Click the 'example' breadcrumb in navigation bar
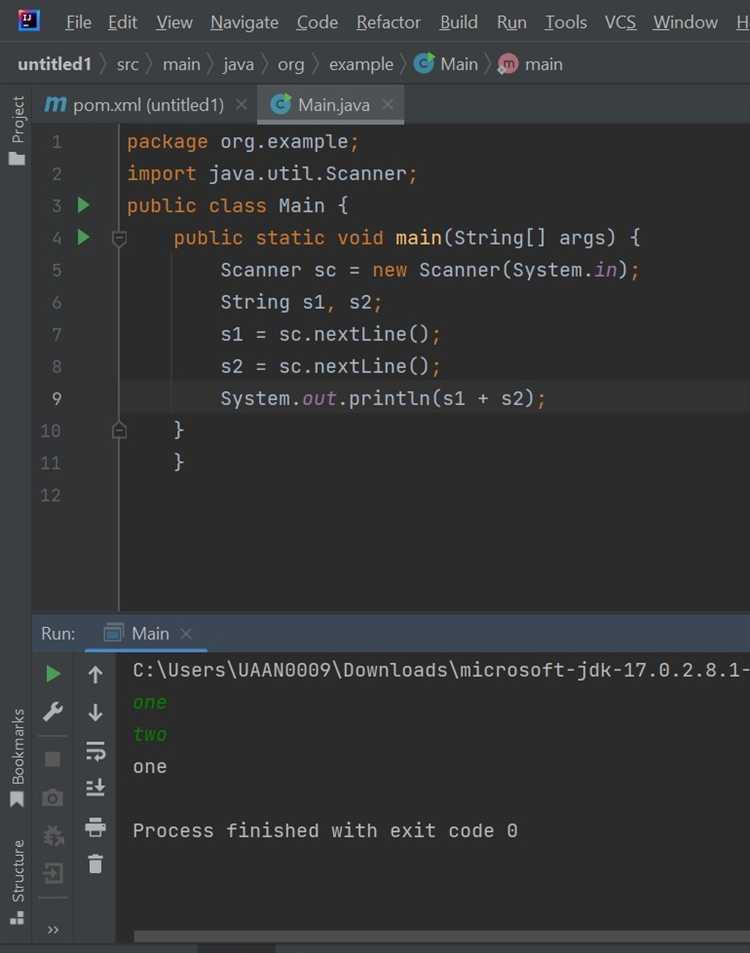 point(361,64)
